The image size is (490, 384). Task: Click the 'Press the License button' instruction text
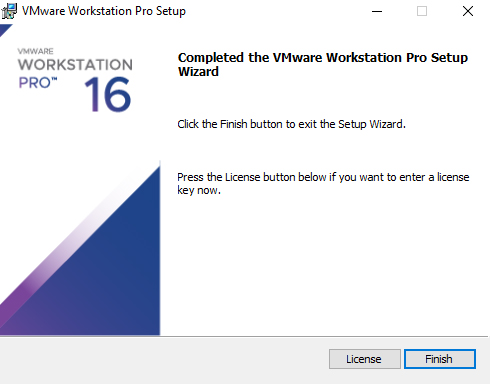pyautogui.click(x=323, y=183)
